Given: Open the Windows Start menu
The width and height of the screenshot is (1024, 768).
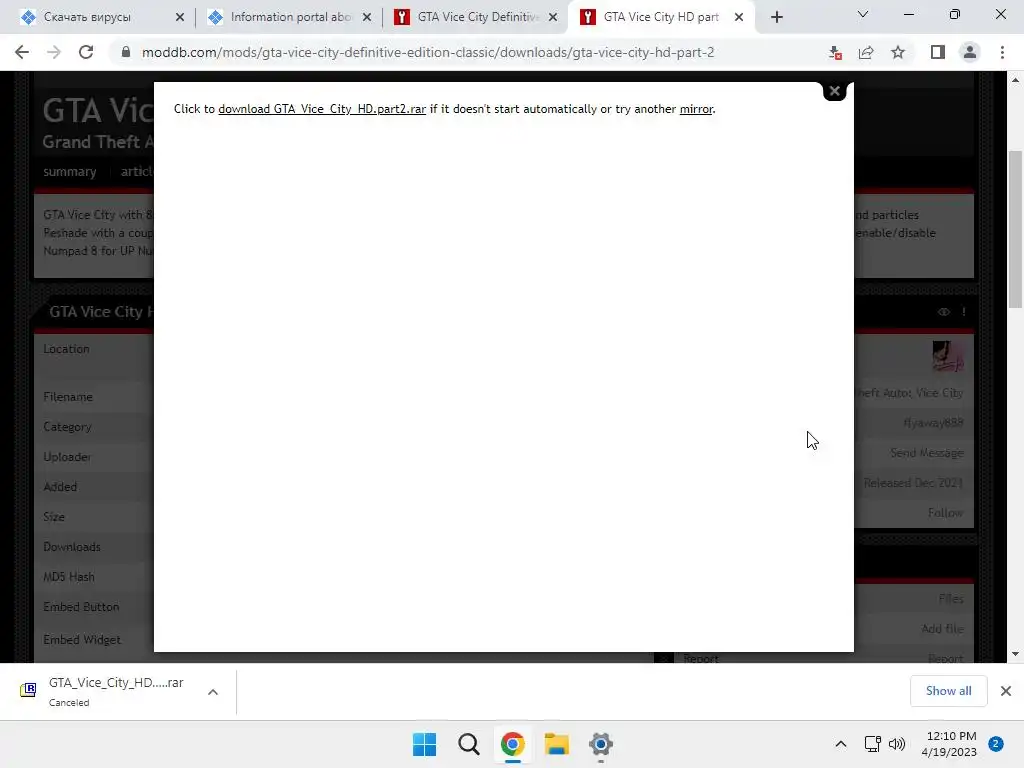Looking at the screenshot, I should (x=424, y=744).
